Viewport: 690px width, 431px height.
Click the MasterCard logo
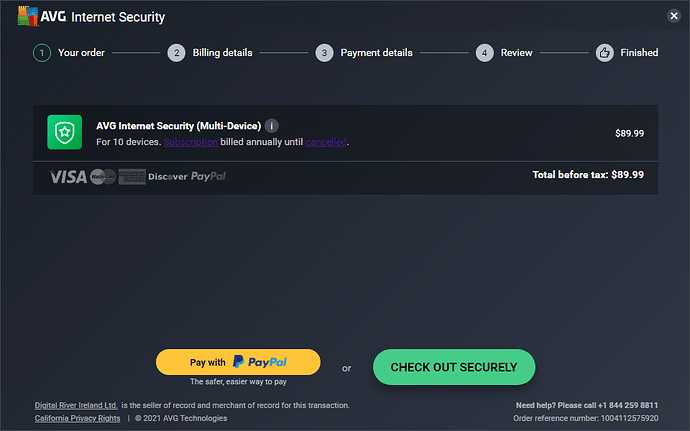[102, 176]
